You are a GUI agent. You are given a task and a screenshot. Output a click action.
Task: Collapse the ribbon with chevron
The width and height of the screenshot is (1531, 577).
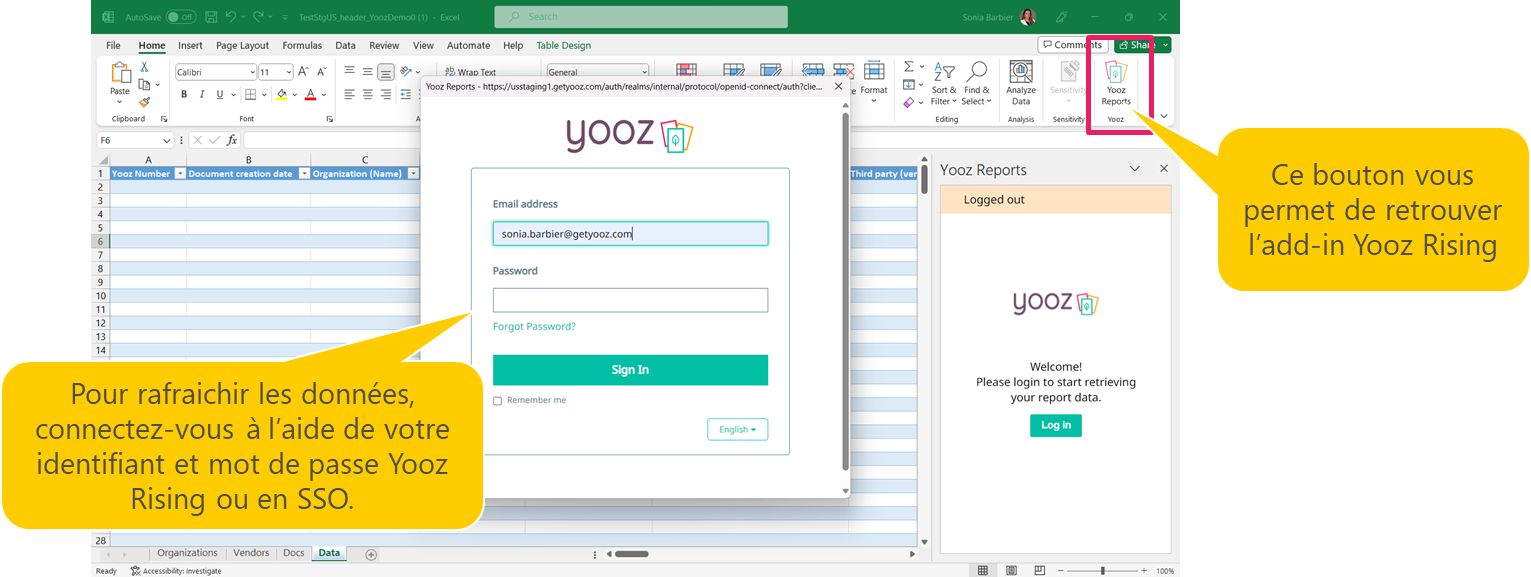point(1163,116)
